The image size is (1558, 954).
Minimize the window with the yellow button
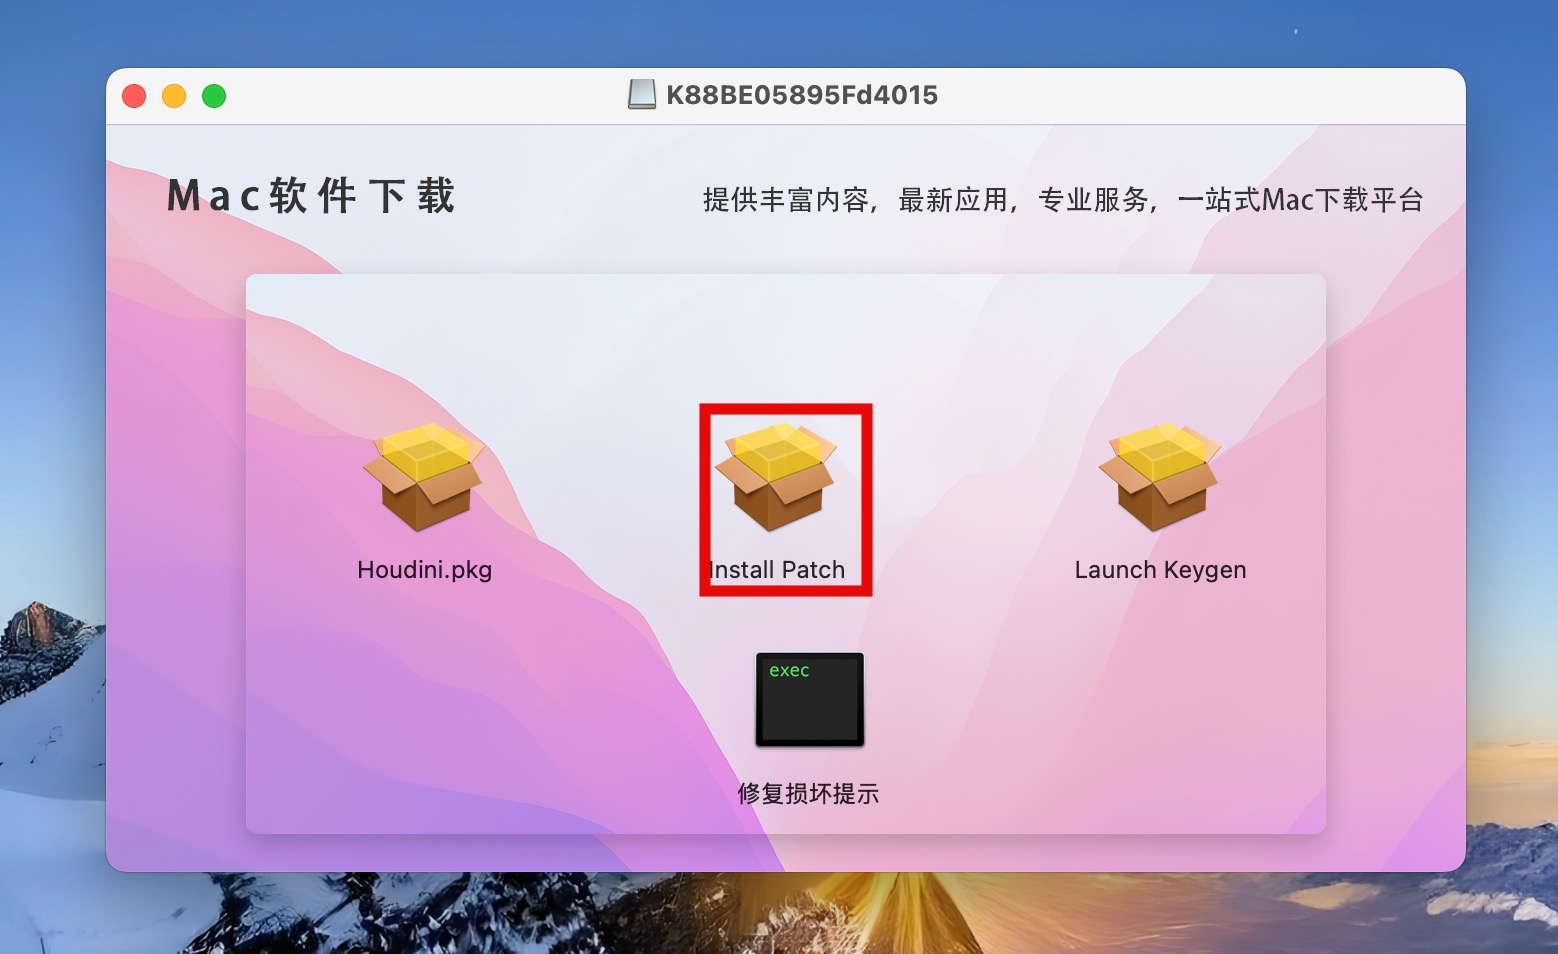point(174,96)
